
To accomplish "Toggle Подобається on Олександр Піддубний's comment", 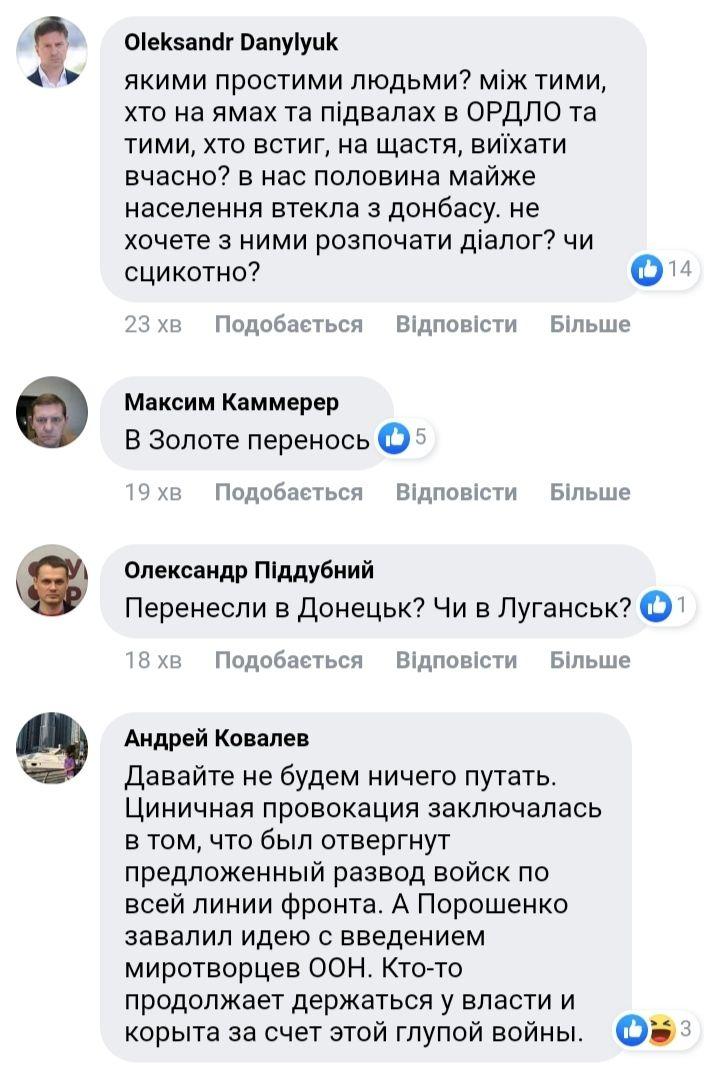I will coord(288,660).
